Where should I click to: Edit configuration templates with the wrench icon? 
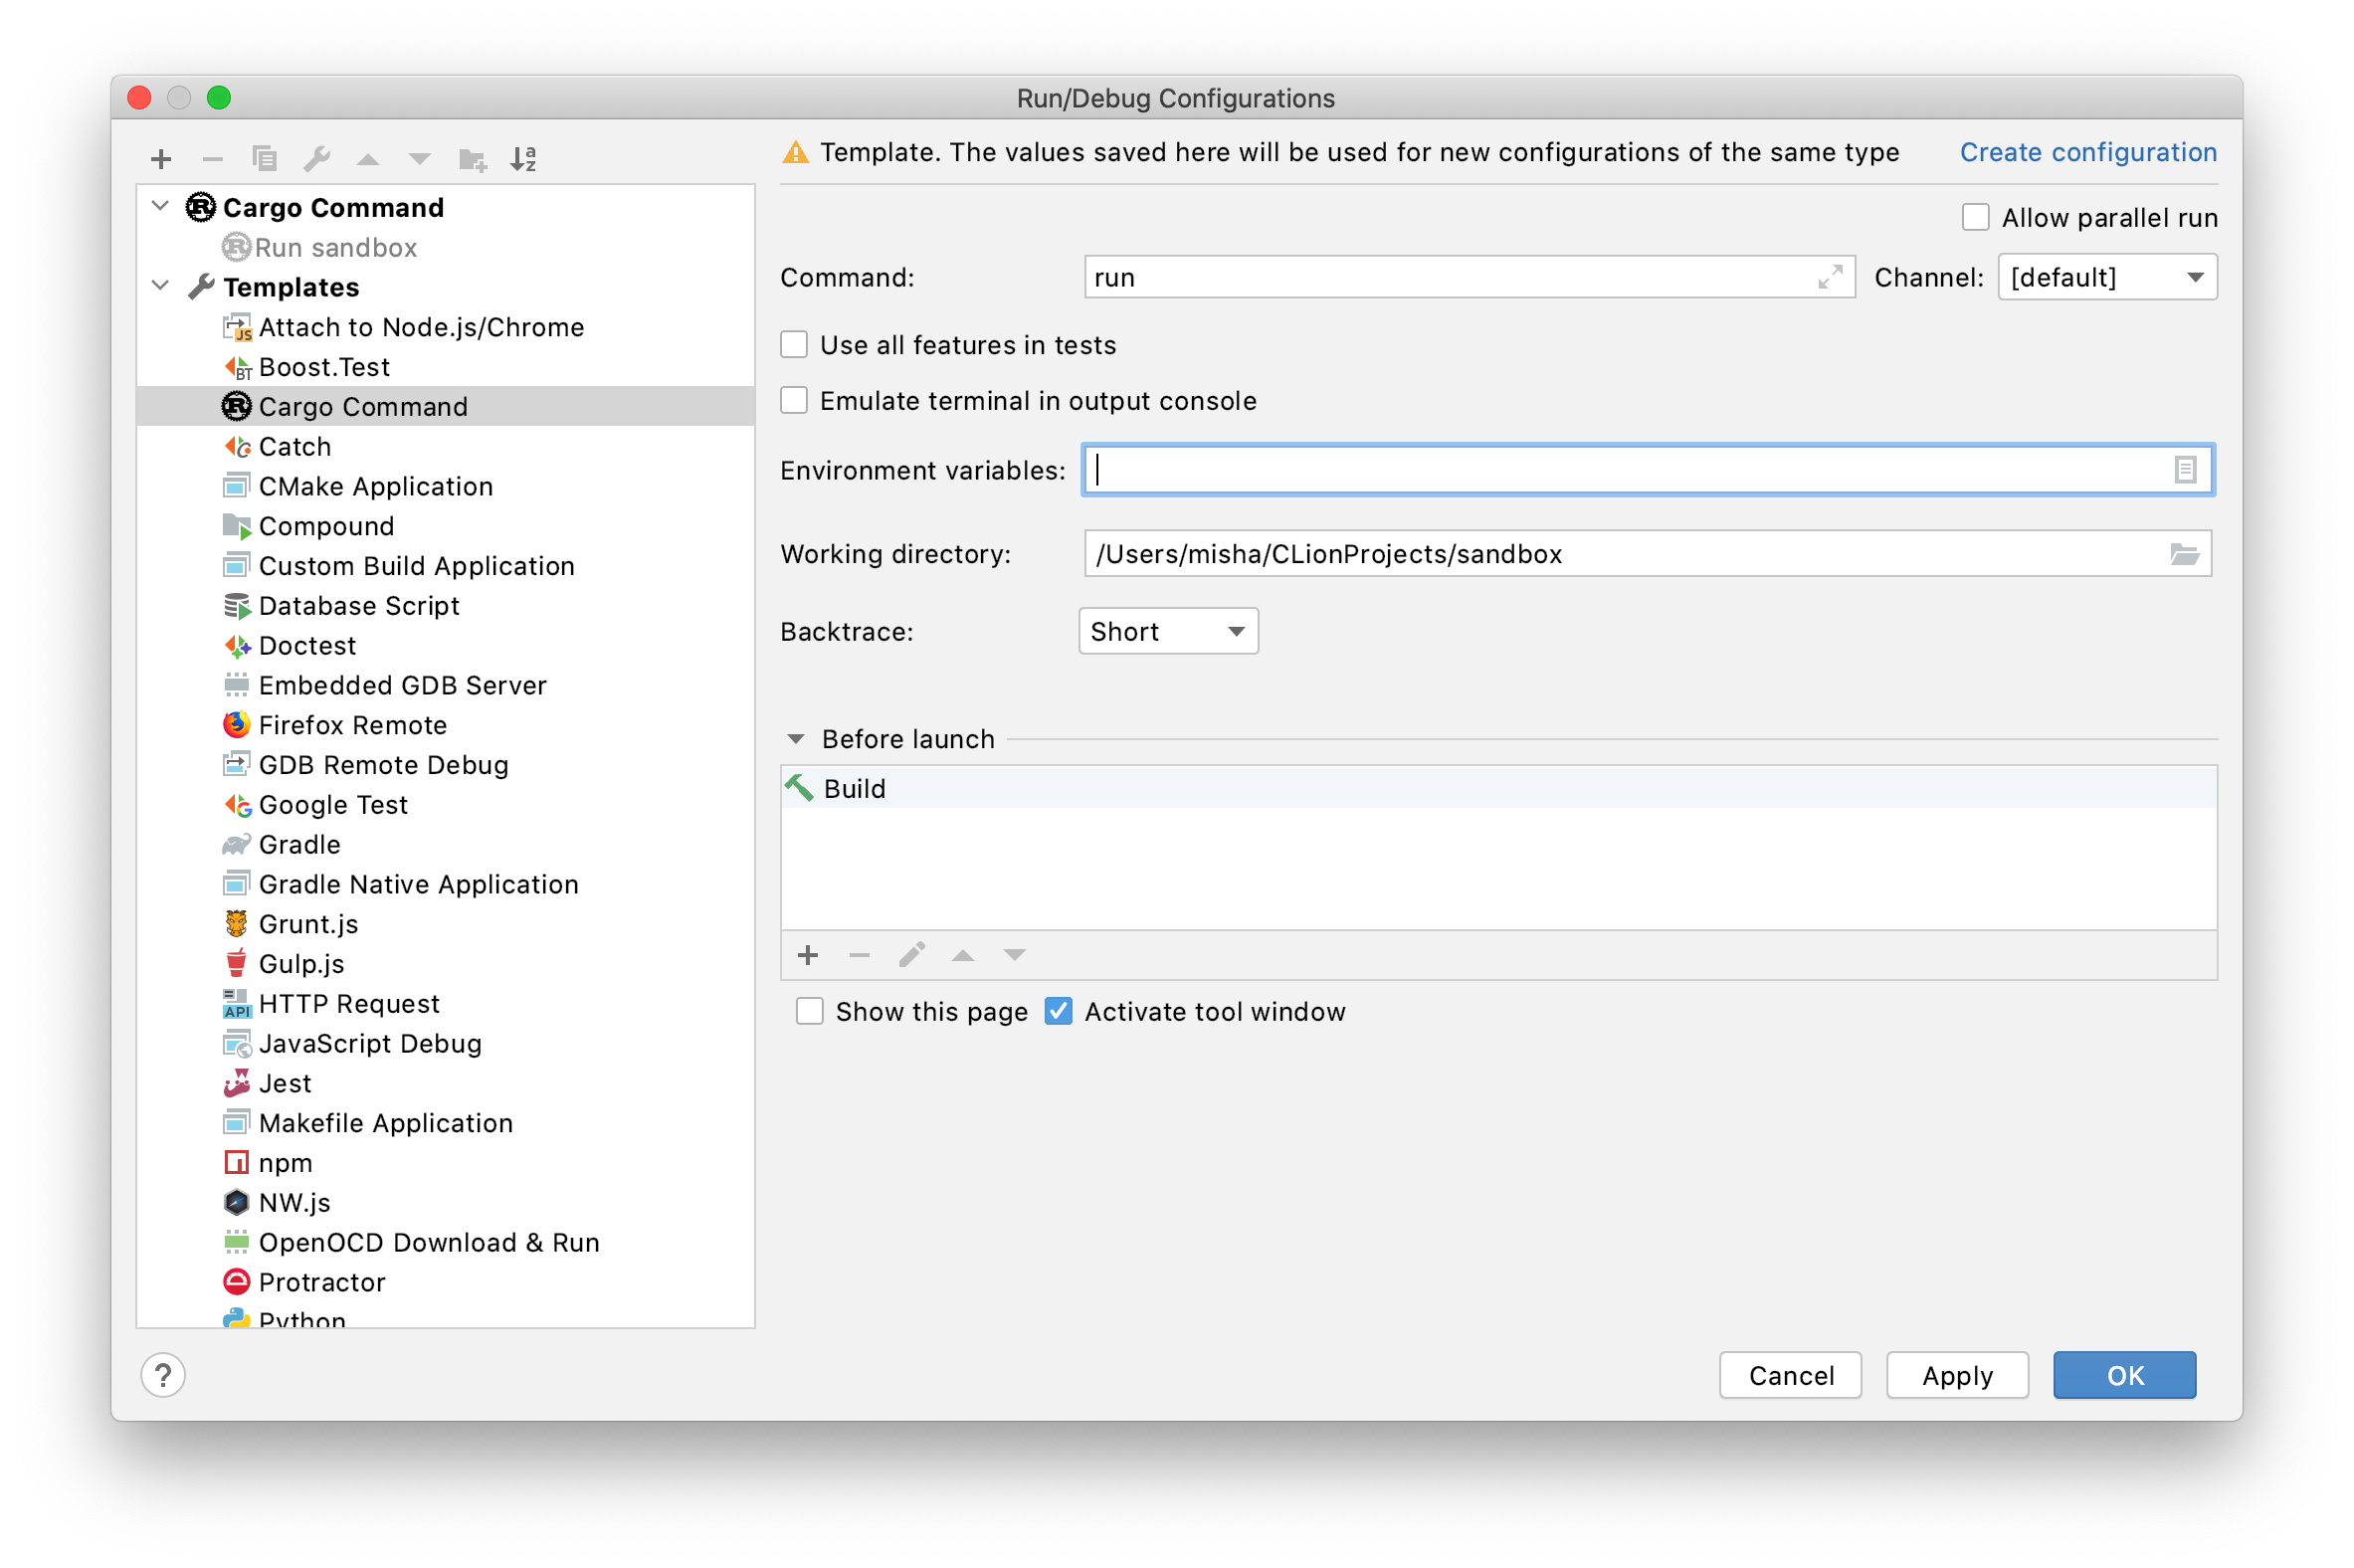point(317,158)
